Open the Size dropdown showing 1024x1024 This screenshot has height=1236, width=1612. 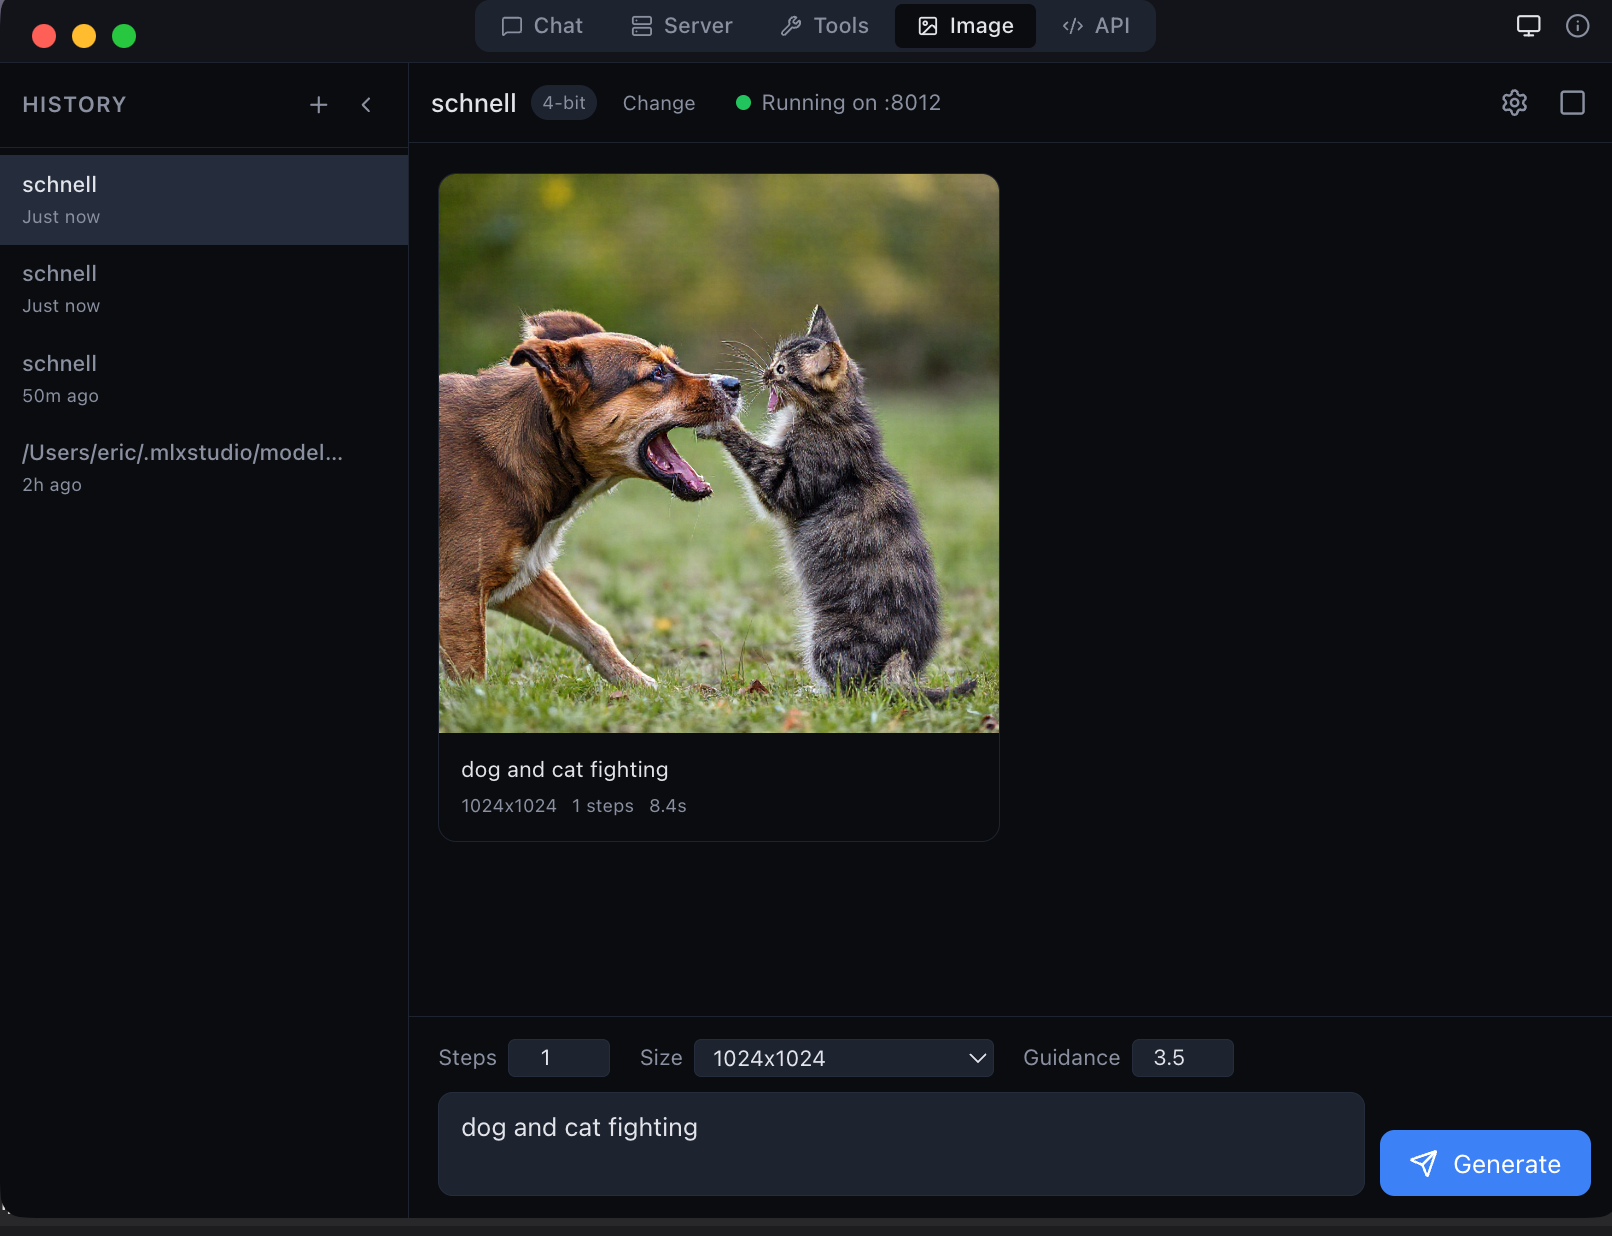coord(843,1058)
